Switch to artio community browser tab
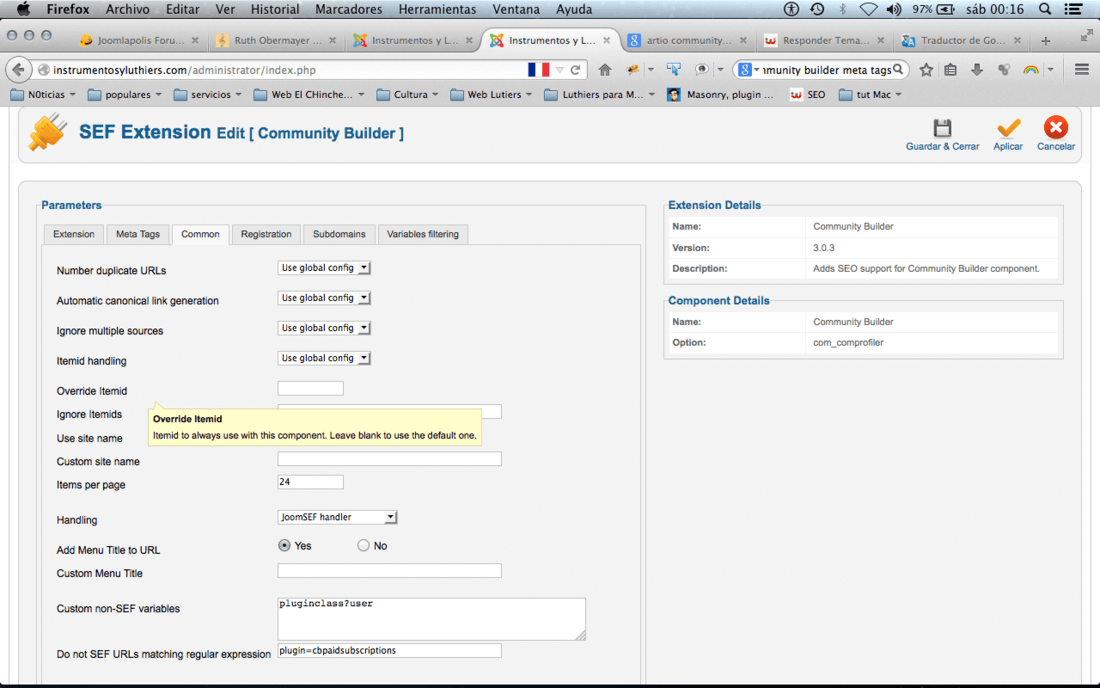1100x688 pixels. (x=688, y=41)
